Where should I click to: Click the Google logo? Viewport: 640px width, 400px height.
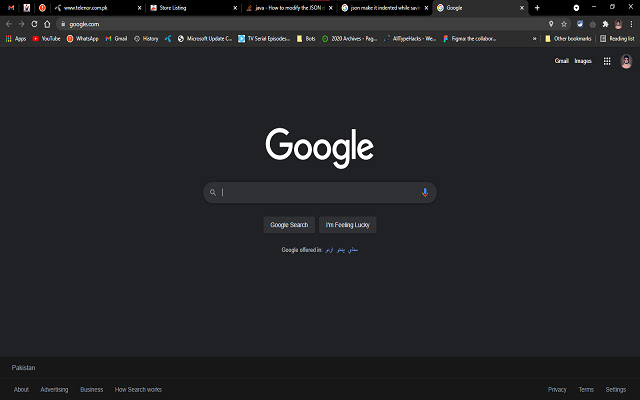pos(320,148)
